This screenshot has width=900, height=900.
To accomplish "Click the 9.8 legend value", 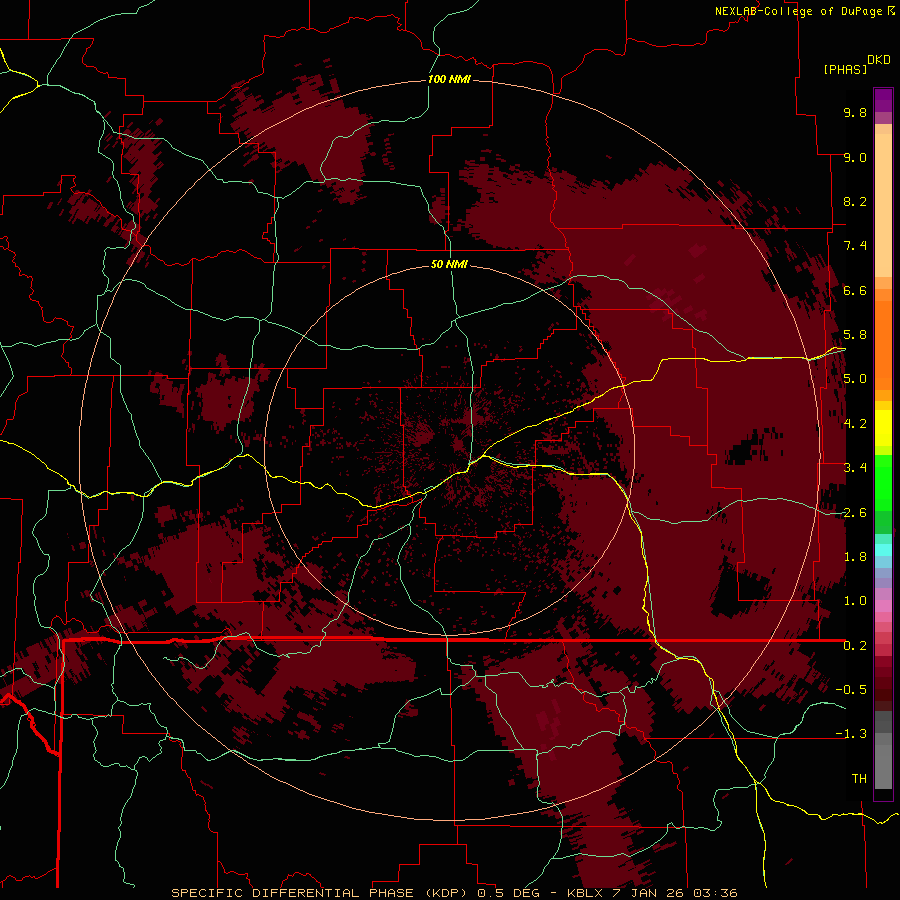I will pyautogui.click(x=855, y=112).
